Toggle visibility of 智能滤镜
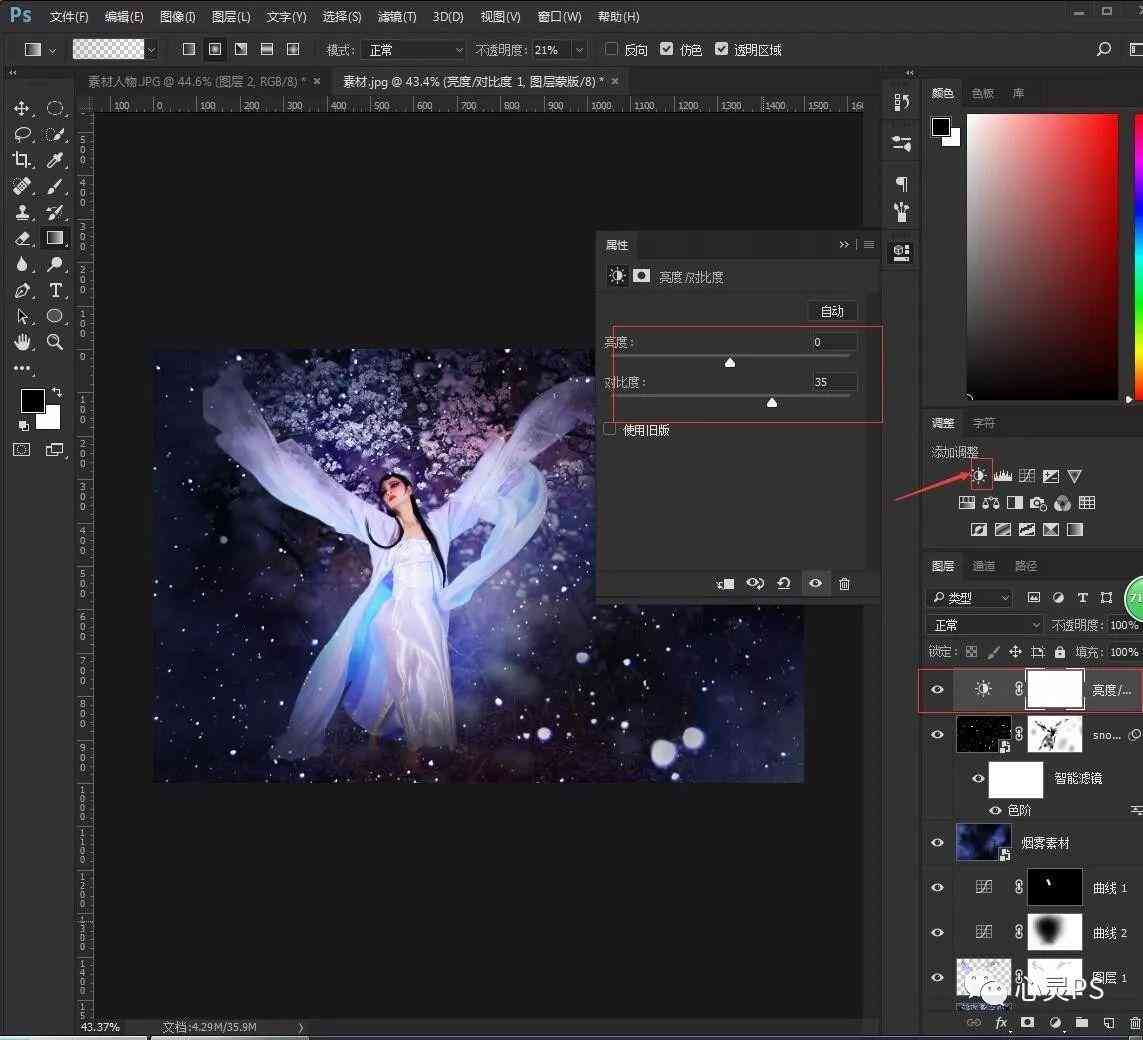The image size is (1143, 1040). tap(978, 778)
